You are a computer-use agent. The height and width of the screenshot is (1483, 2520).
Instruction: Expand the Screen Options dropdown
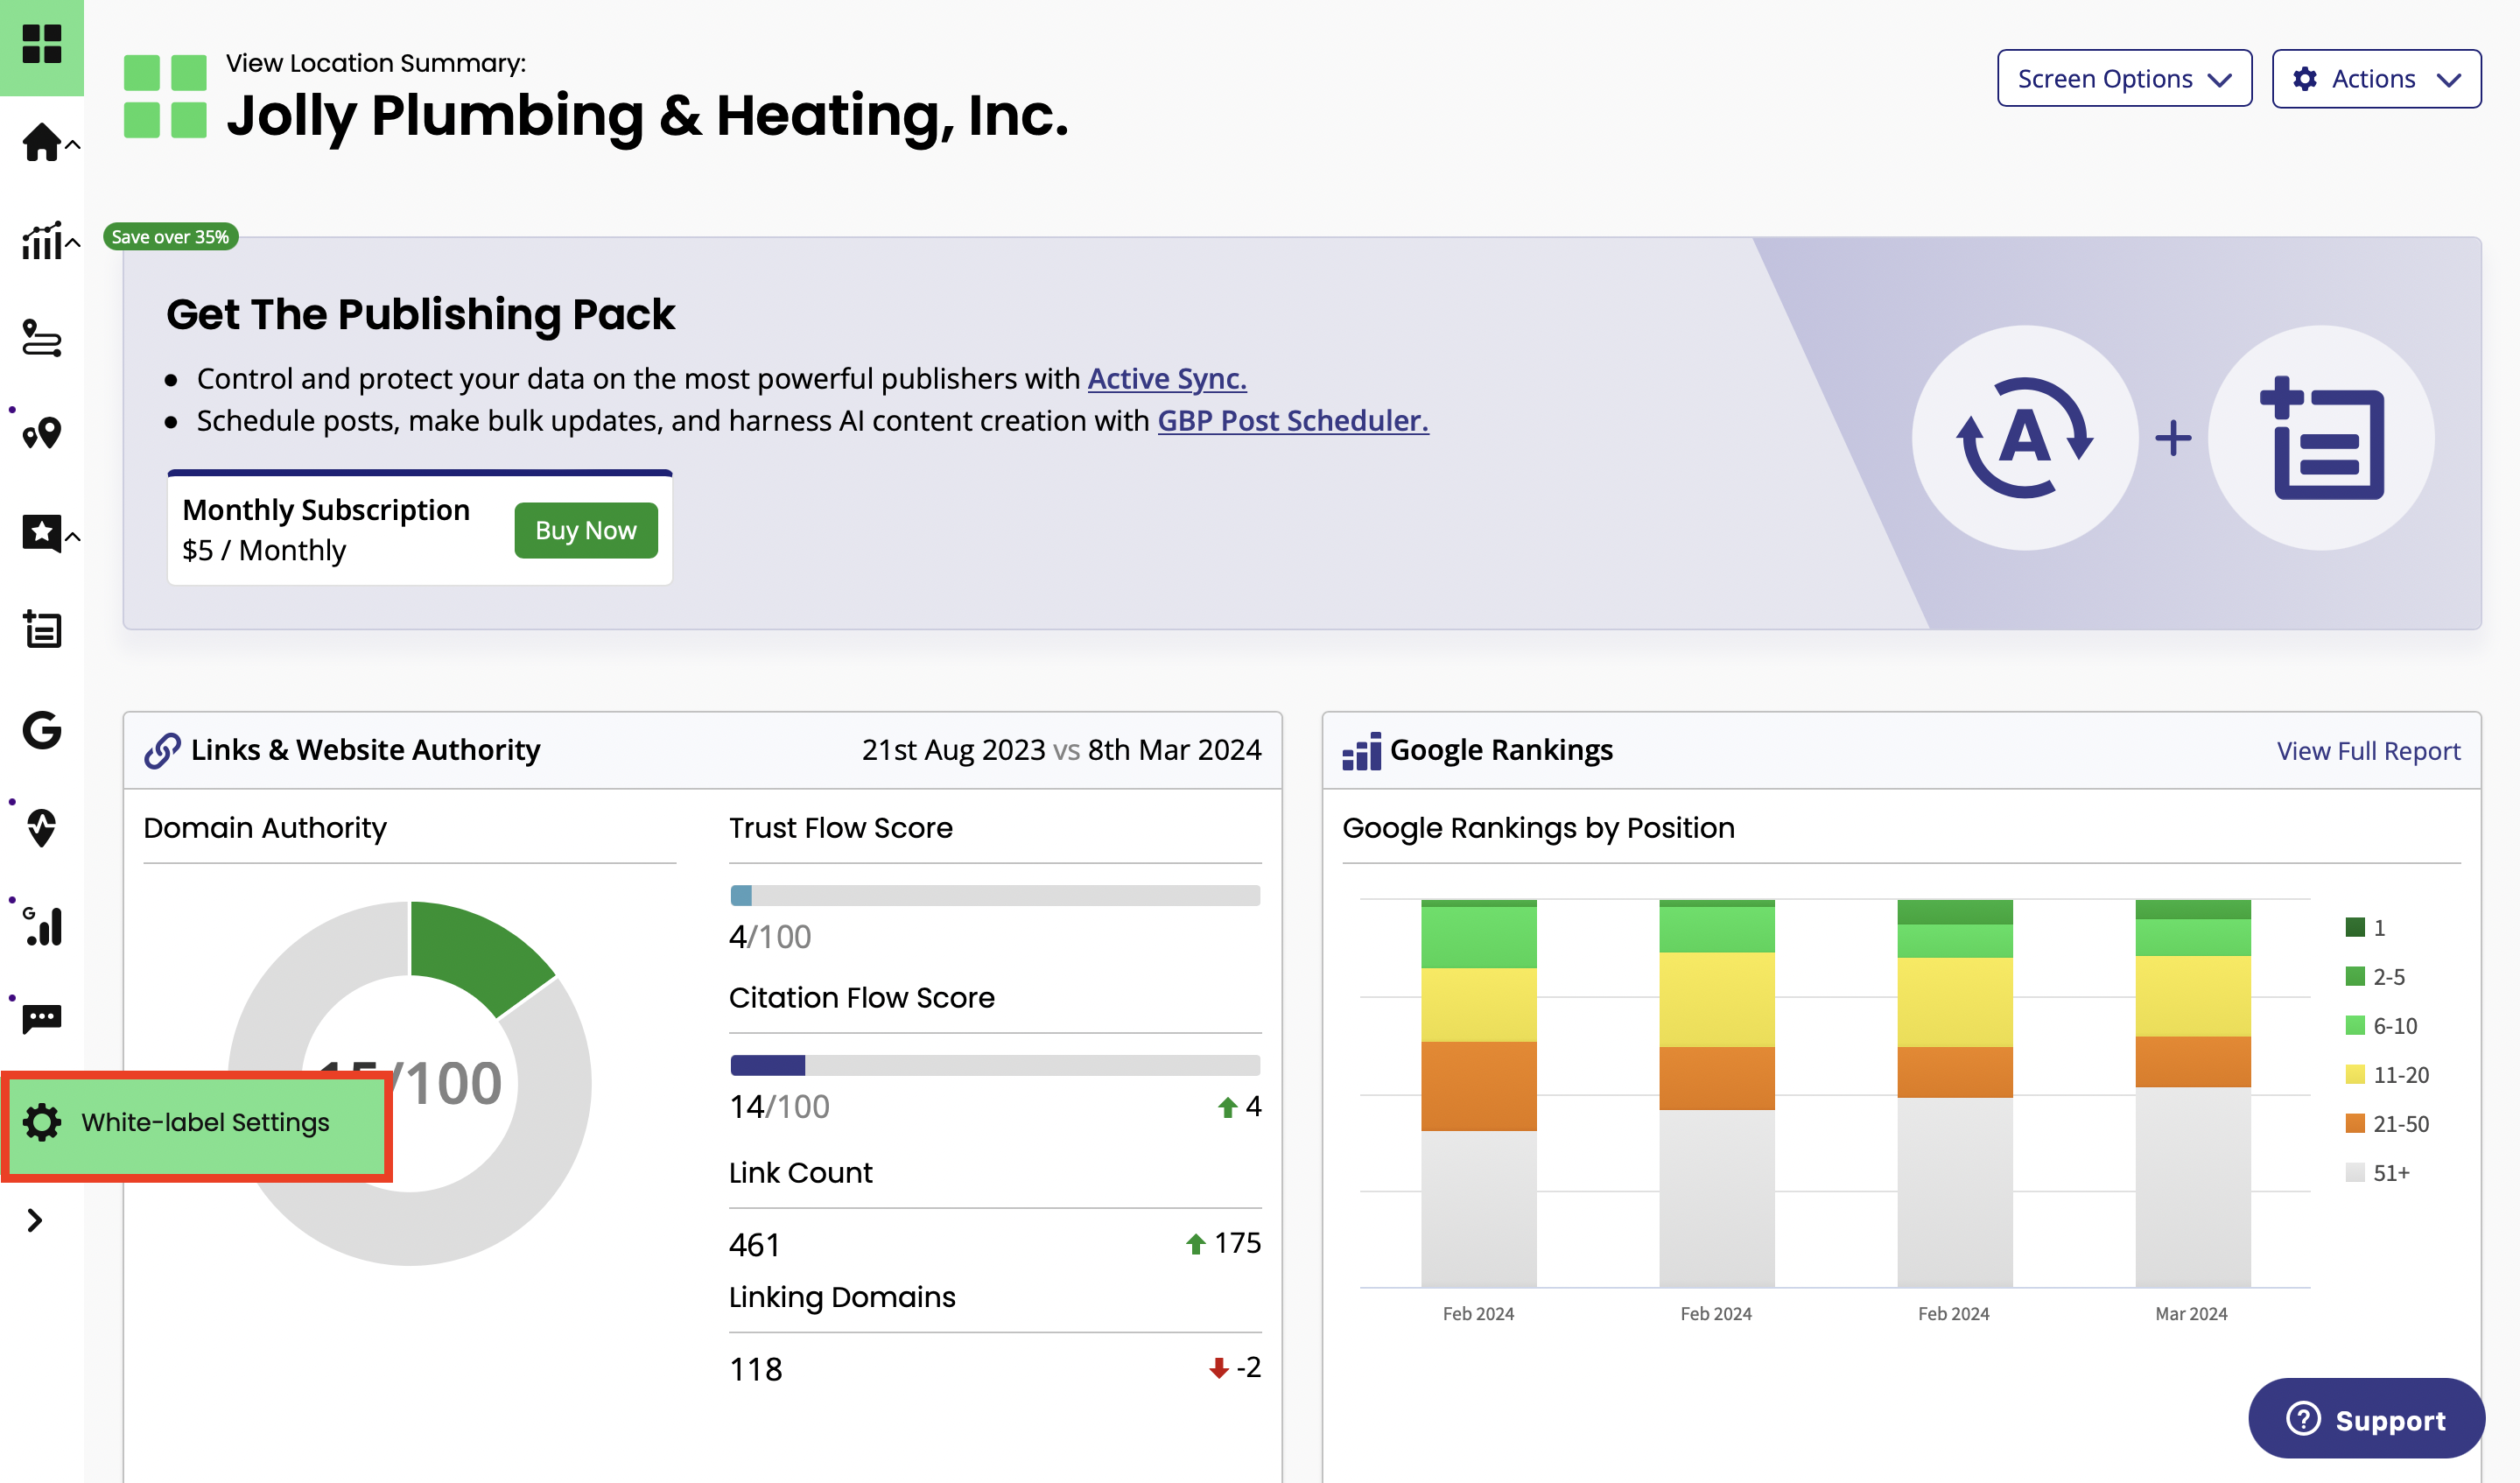click(2124, 78)
